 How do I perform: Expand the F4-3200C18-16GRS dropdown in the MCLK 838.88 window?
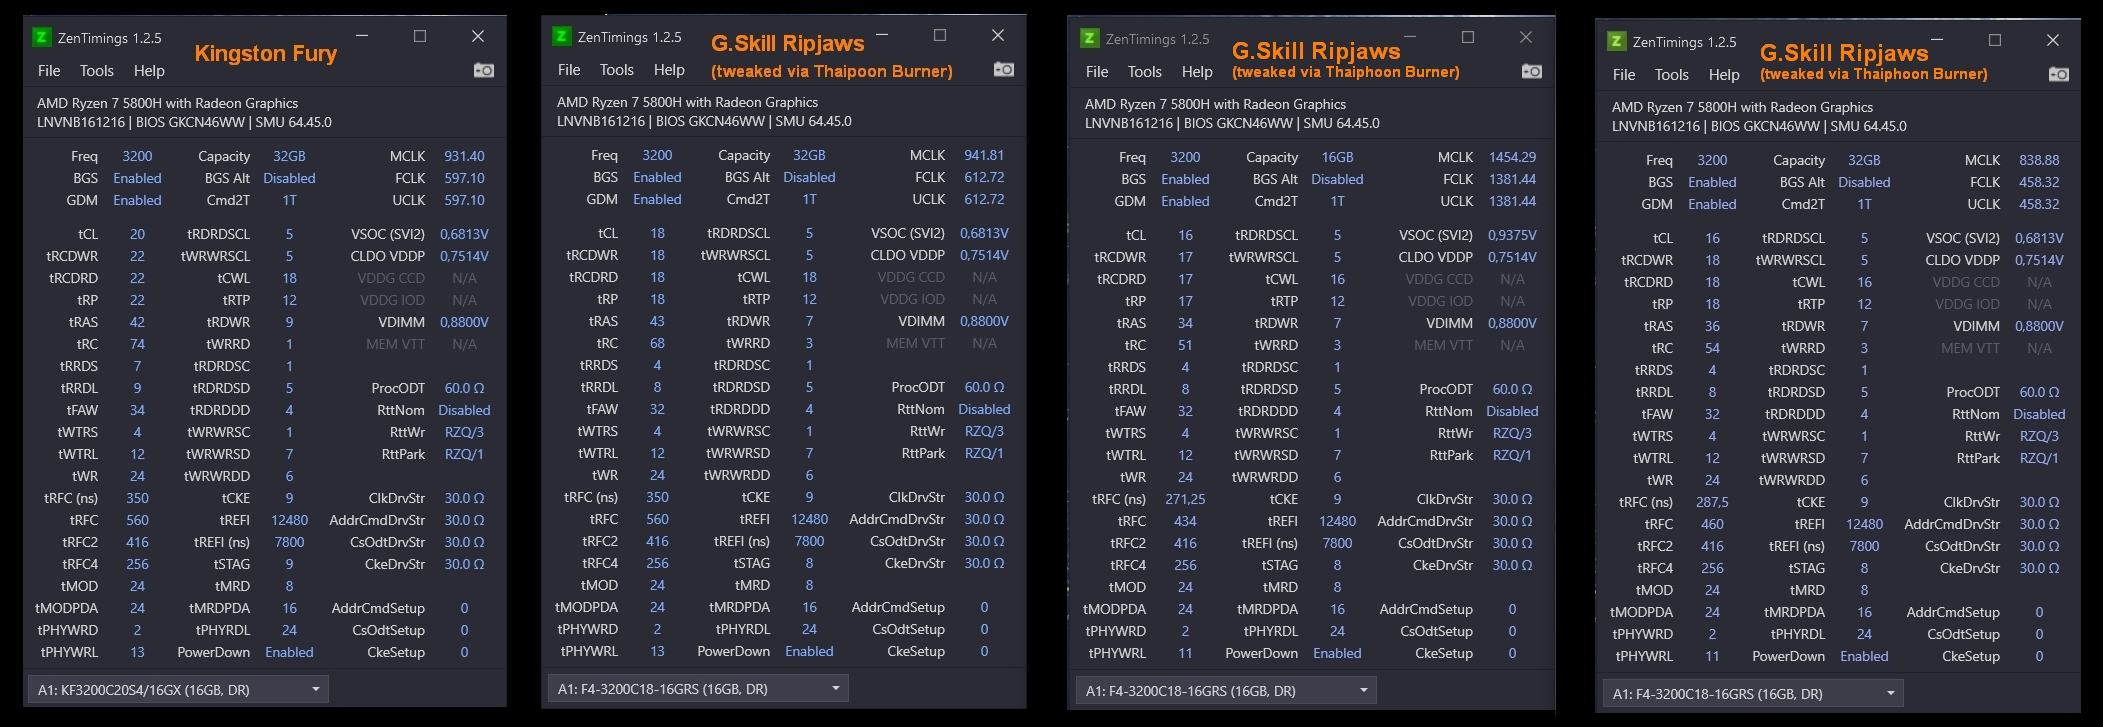click(x=1752, y=693)
